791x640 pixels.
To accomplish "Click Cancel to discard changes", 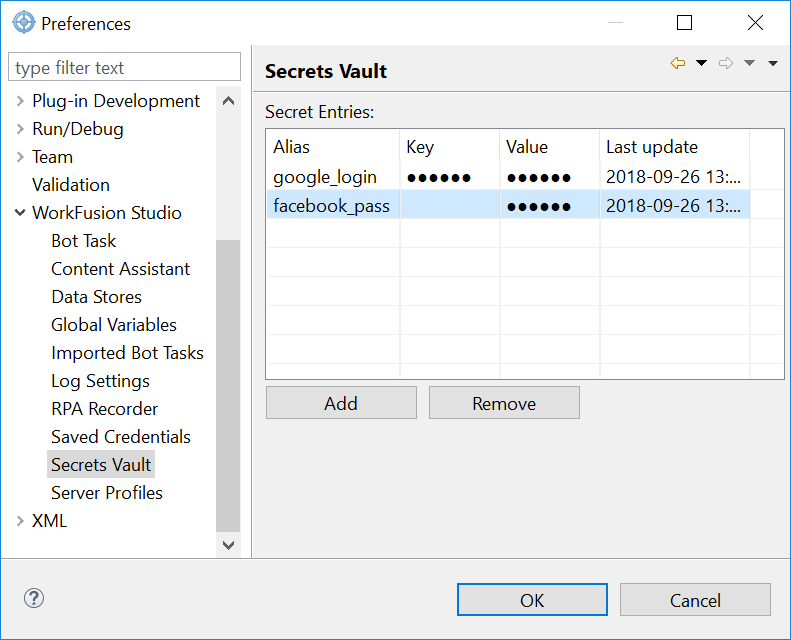I will 695,600.
